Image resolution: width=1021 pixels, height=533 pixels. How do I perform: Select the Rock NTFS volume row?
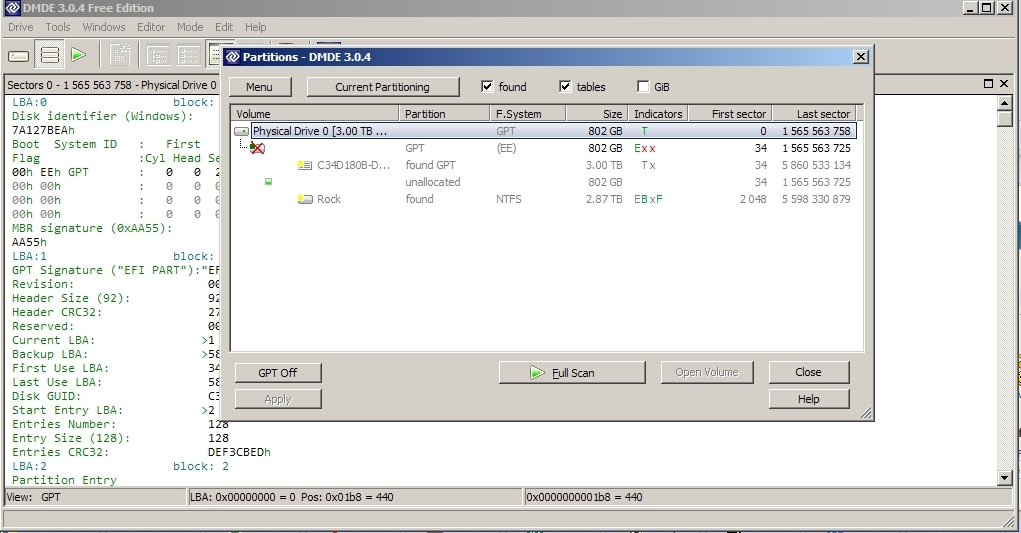point(544,199)
